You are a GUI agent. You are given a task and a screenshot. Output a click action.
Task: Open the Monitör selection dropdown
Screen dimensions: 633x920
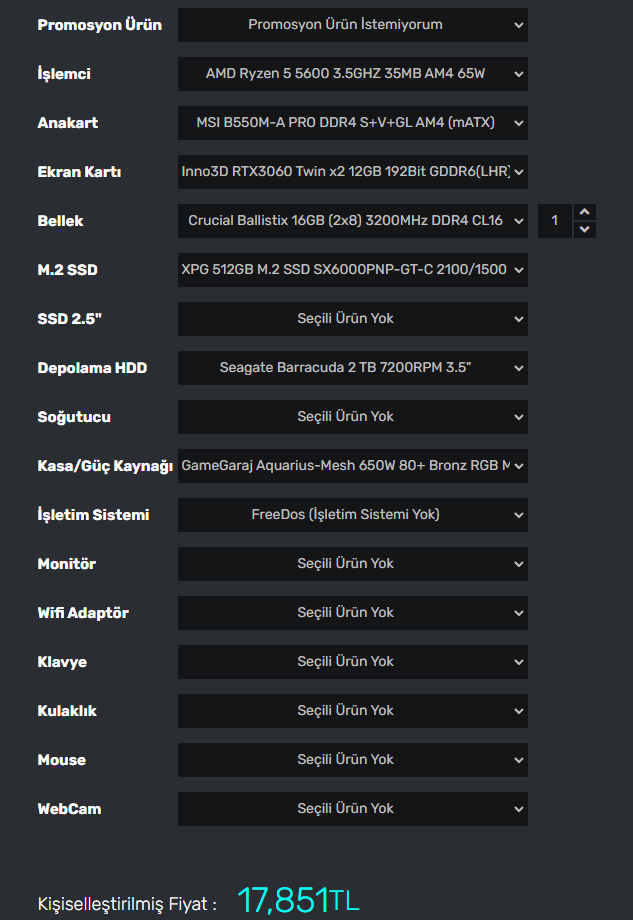click(352, 564)
